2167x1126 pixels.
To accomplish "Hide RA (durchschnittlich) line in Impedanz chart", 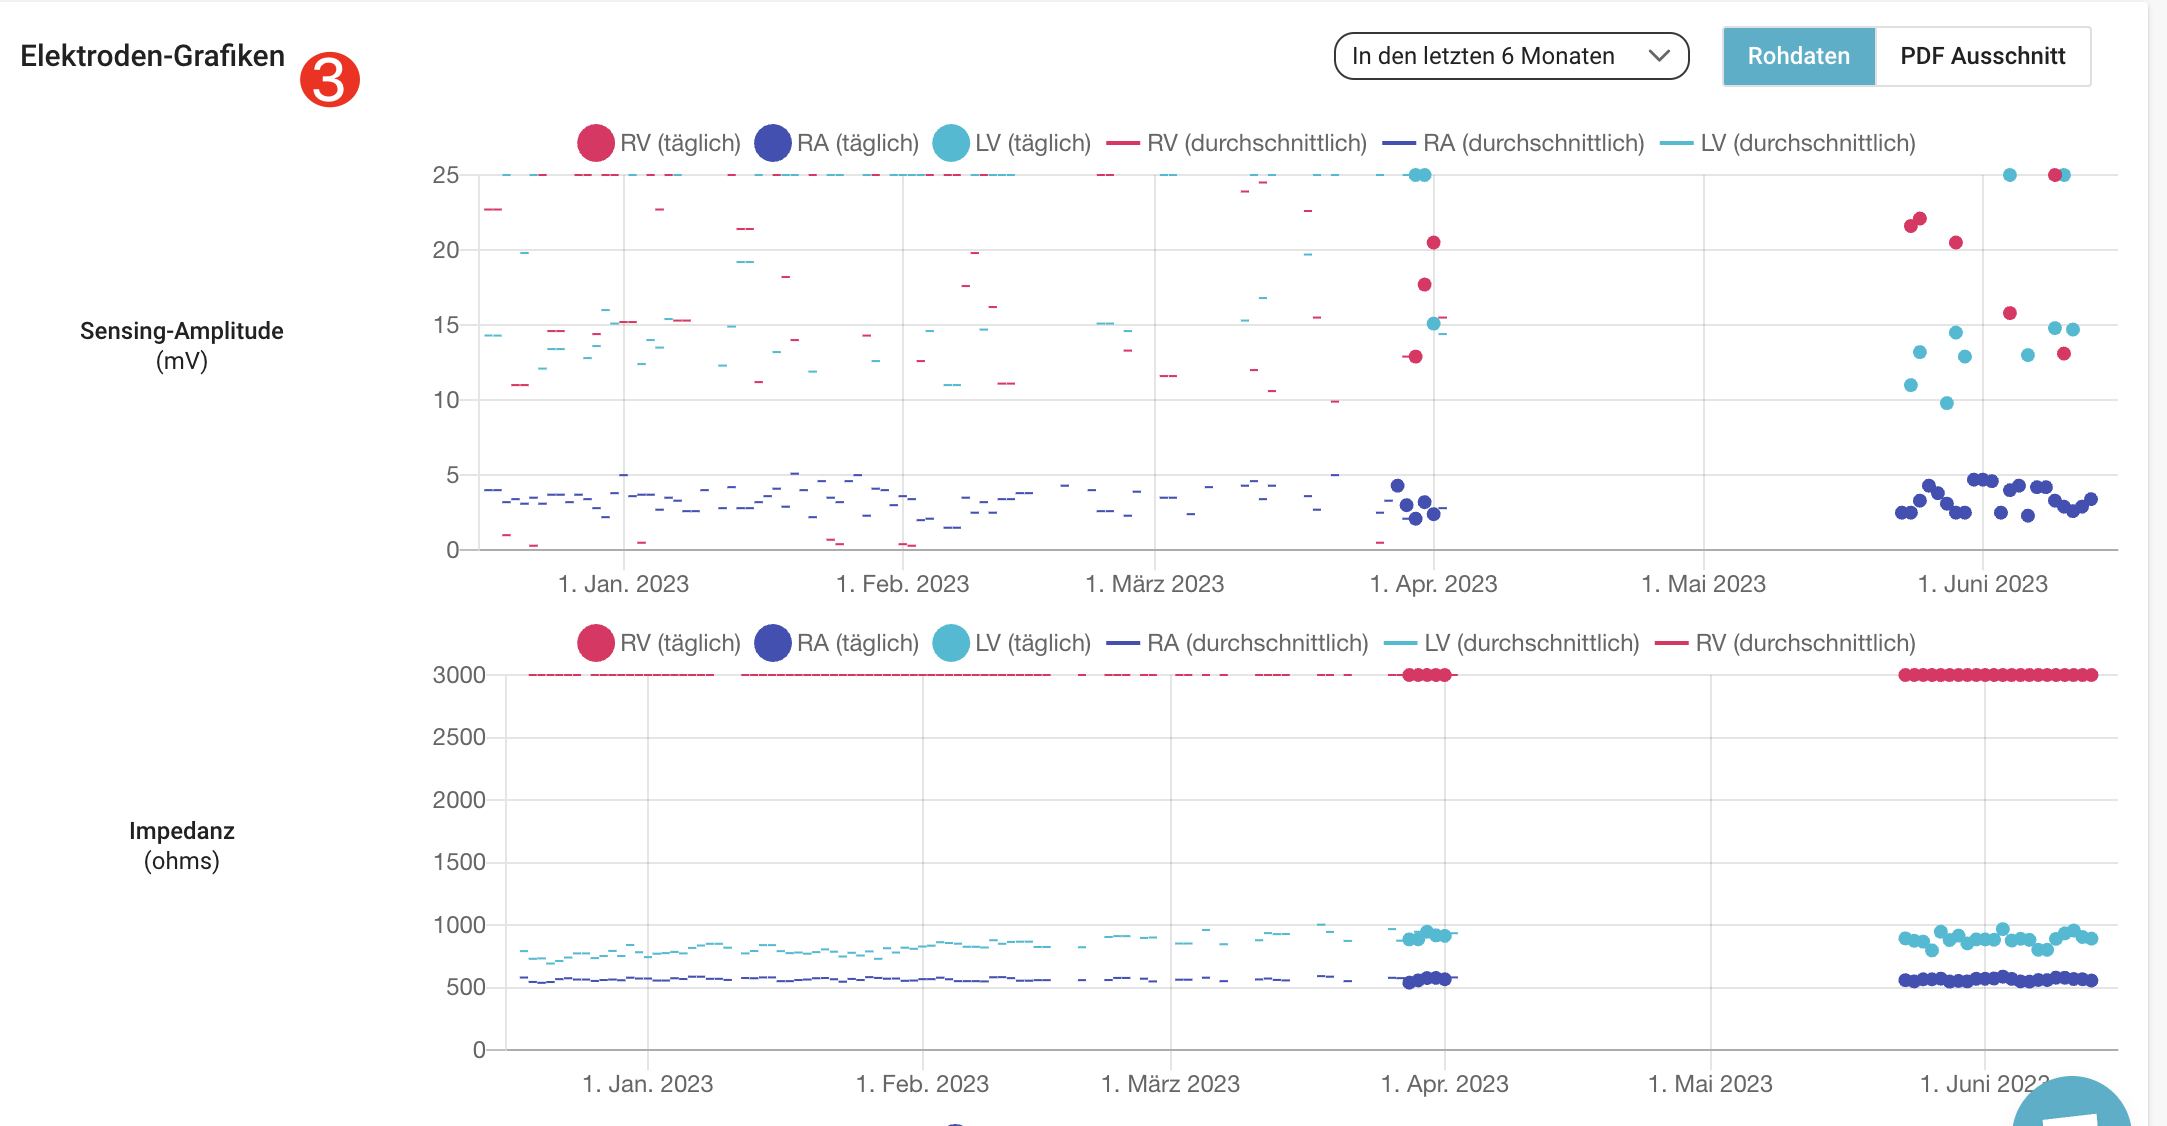I will click(1238, 643).
